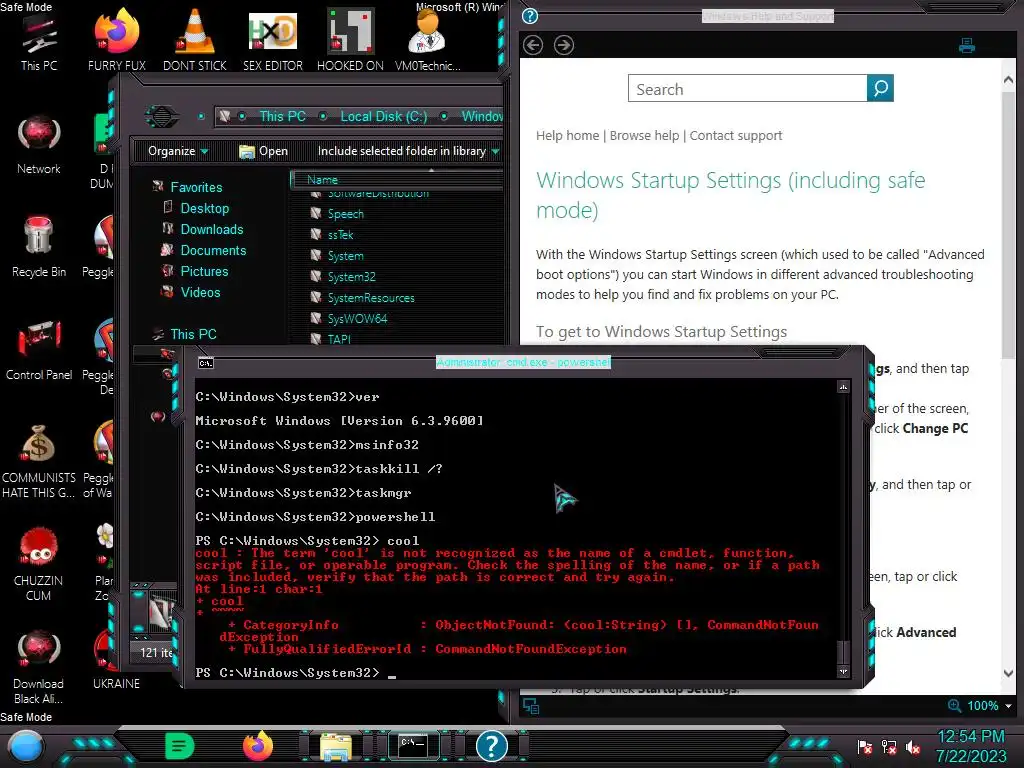This screenshot has height=768, width=1024.
Task: Switch to the cmd.exe taskbar button
Action: point(413,745)
